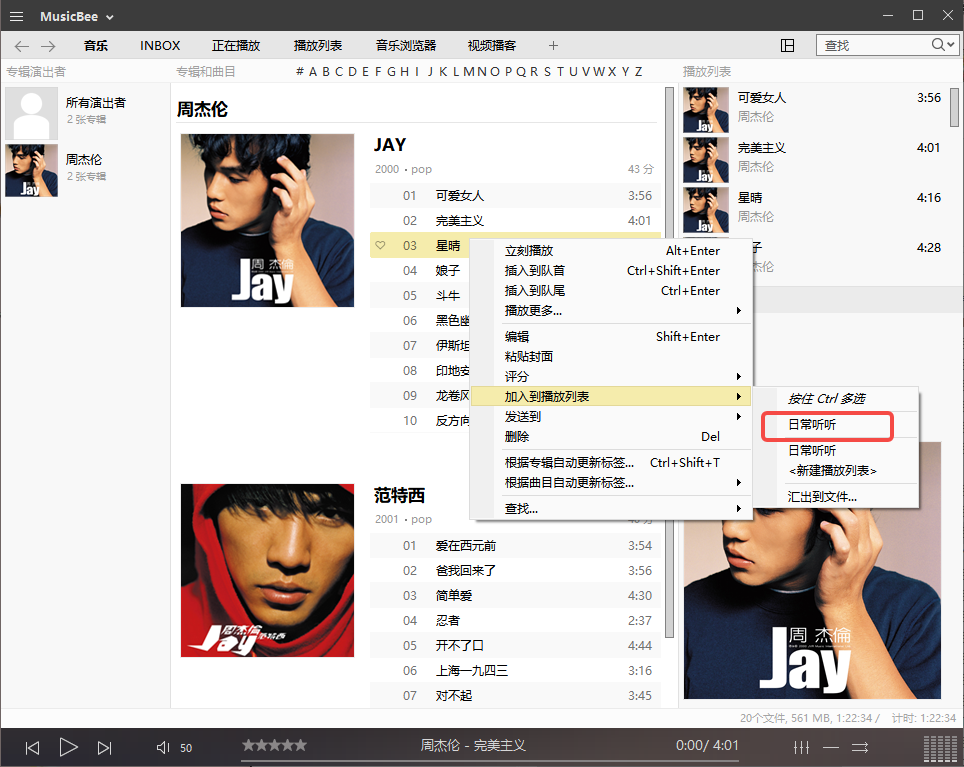Add a new tab with plus icon

pos(553,45)
